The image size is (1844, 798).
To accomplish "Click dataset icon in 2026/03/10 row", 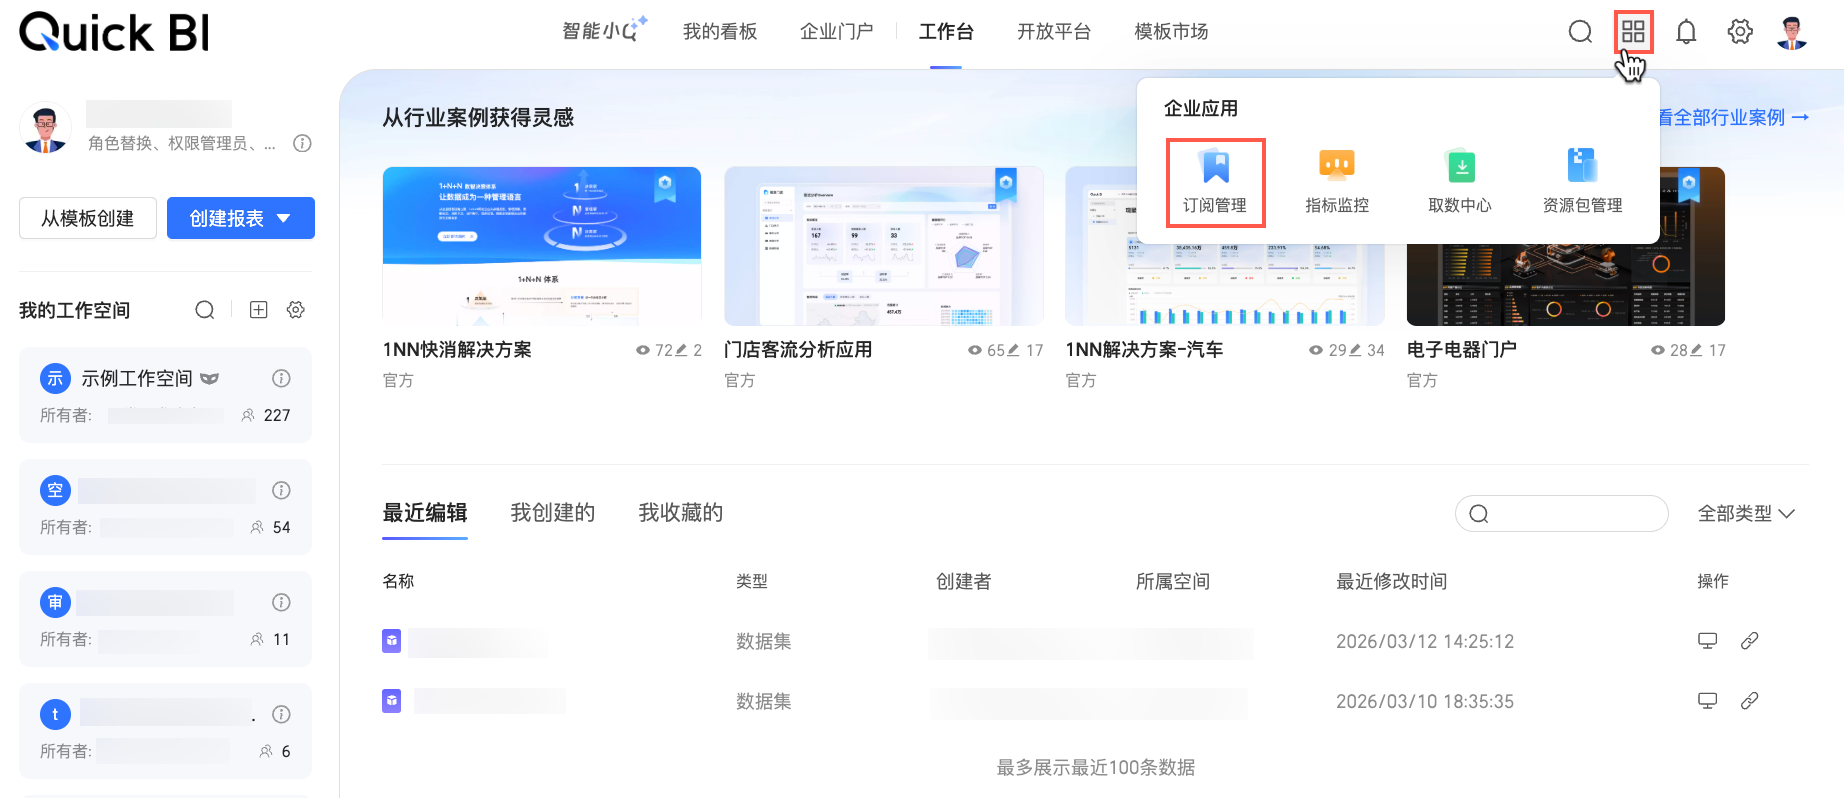I will coord(392,701).
